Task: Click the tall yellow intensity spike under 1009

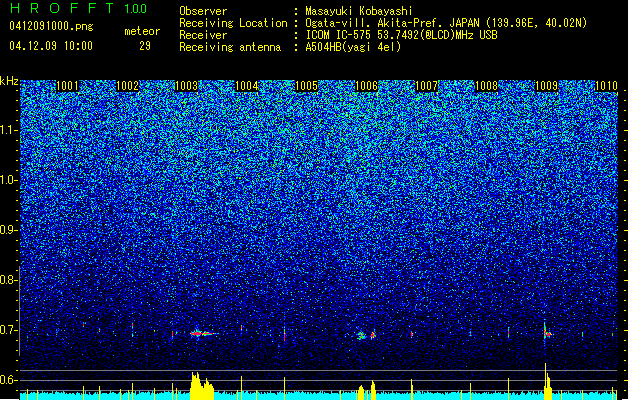Action: [x=547, y=381]
